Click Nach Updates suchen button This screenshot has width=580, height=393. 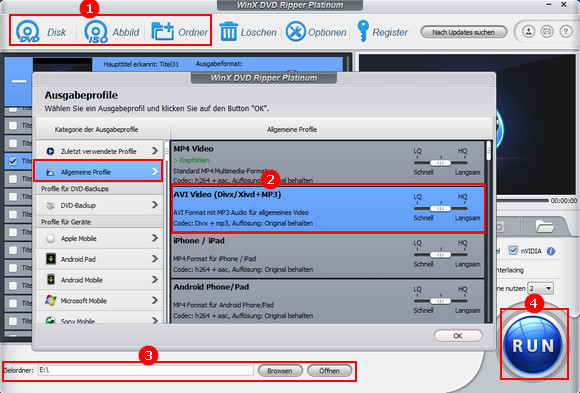pyautogui.click(x=463, y=33)
